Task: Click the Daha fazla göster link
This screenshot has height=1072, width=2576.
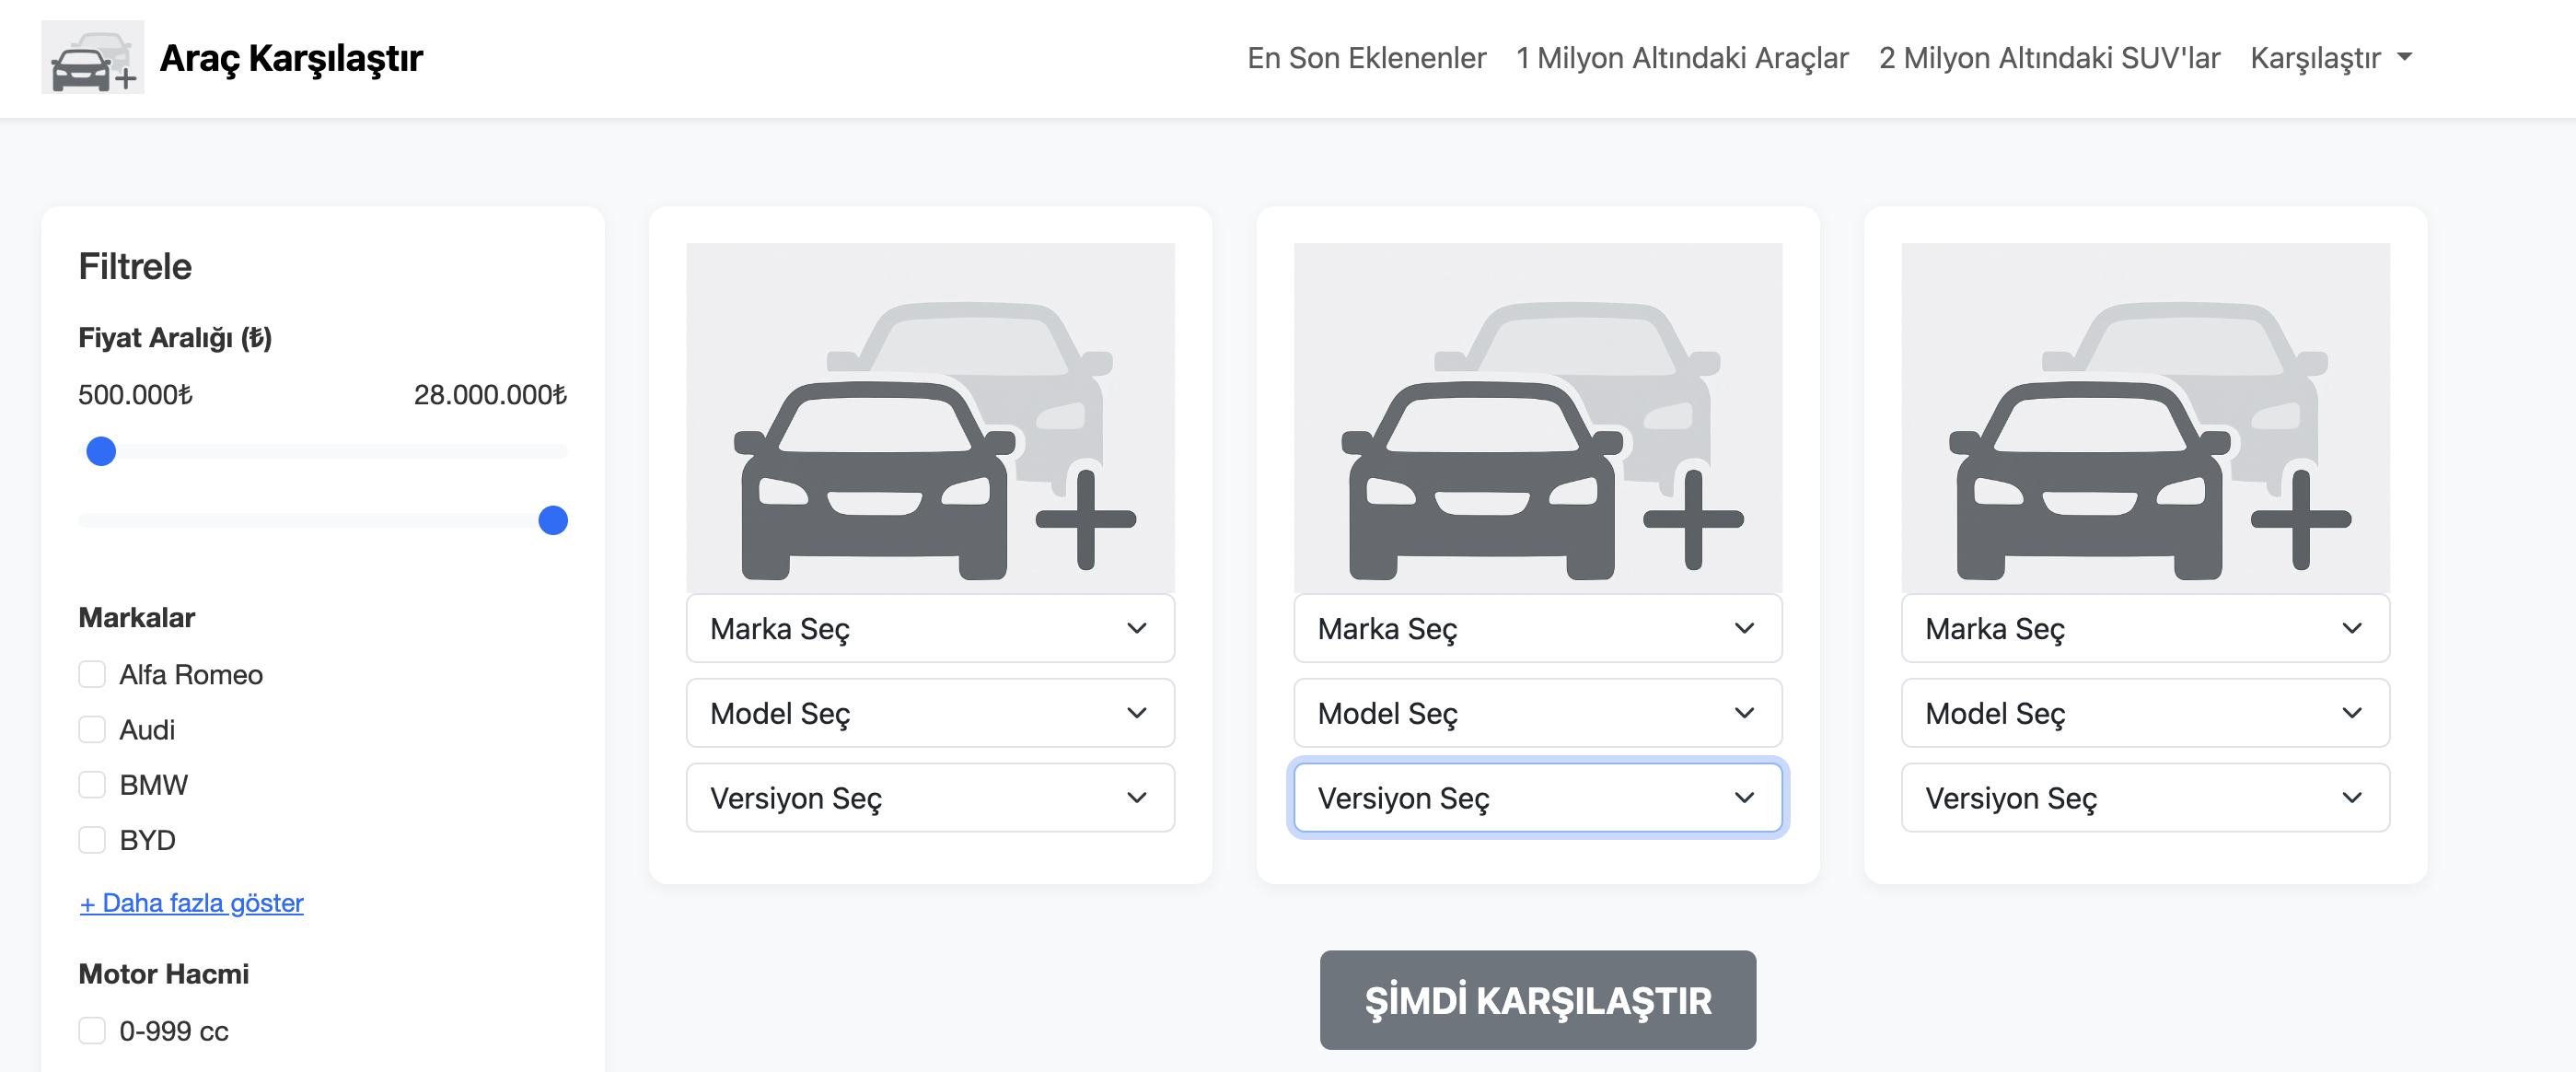Action: (x=191, y=903)
